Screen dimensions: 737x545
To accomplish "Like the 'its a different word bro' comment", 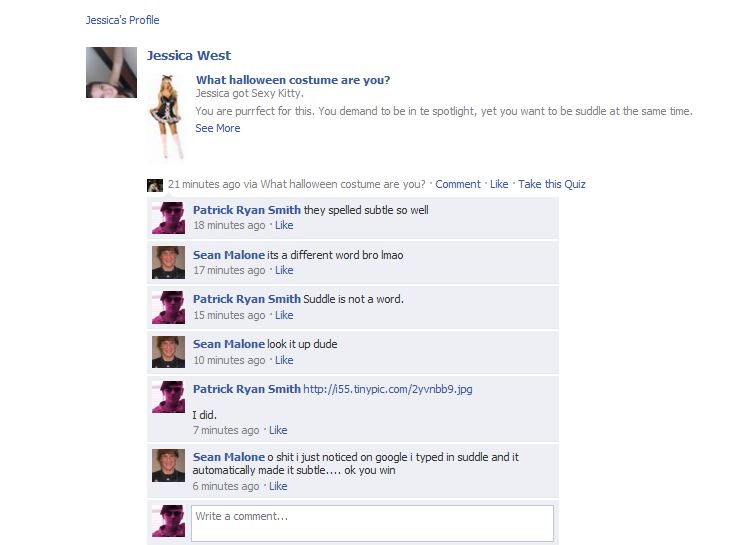I will click(x=284, y=270).
